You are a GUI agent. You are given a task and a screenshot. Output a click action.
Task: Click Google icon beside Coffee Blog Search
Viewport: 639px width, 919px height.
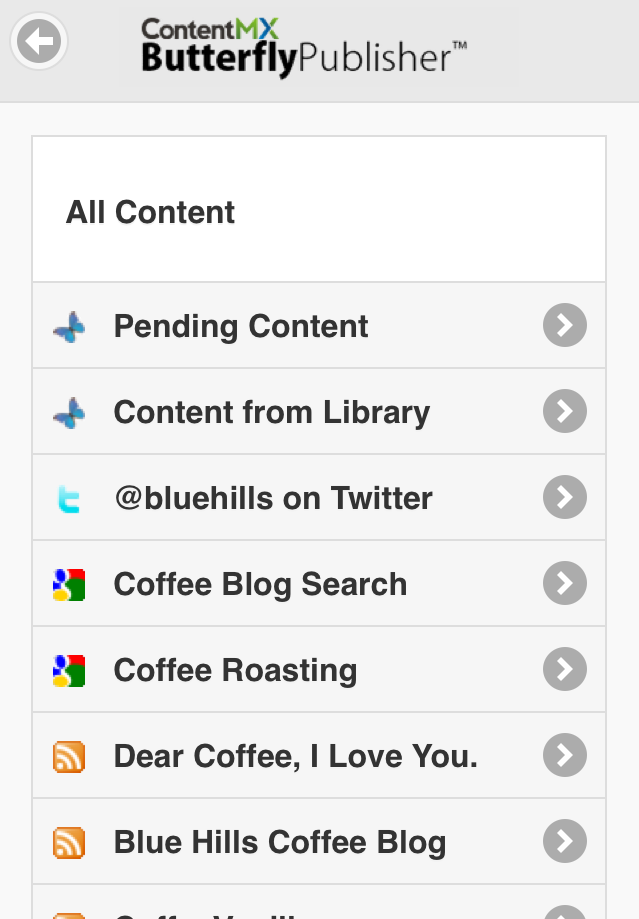pyautogui.click(x=69, y=584)
